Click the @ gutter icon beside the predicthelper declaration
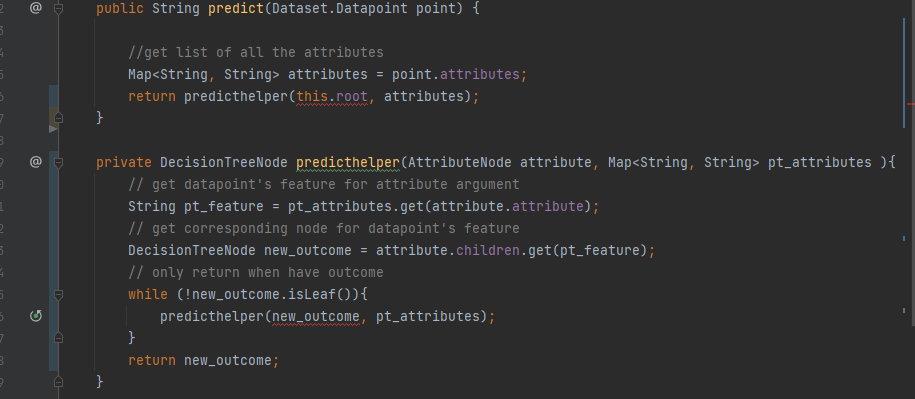 pyautogui.click(x=36, y=162)
